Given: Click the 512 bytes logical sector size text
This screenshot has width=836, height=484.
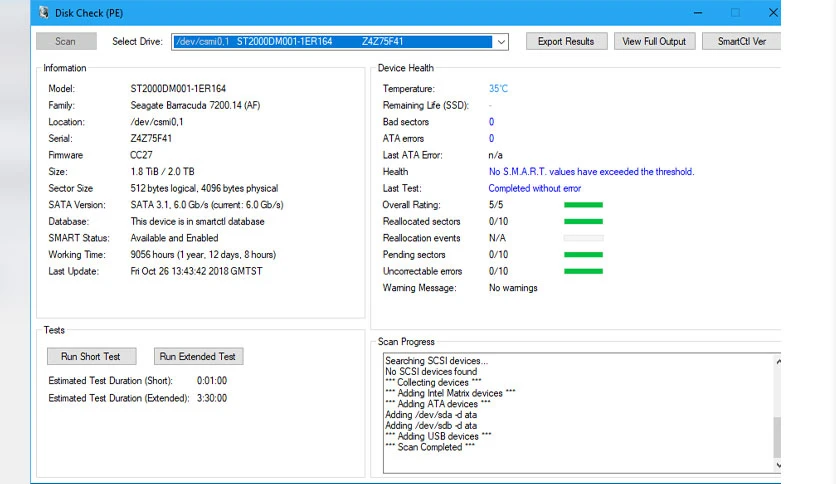Looking at the screenshot, I should [x=204, y=188].
